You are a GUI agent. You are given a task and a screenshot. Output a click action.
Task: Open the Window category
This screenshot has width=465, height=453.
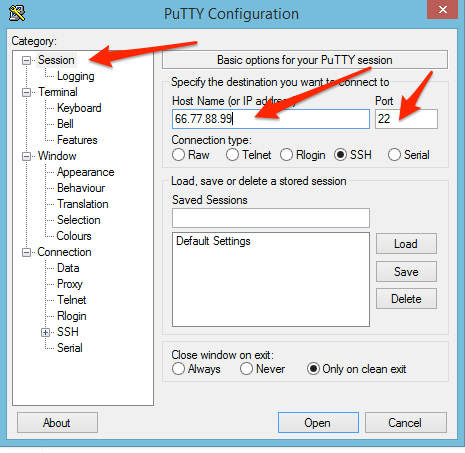click(57, 156)
